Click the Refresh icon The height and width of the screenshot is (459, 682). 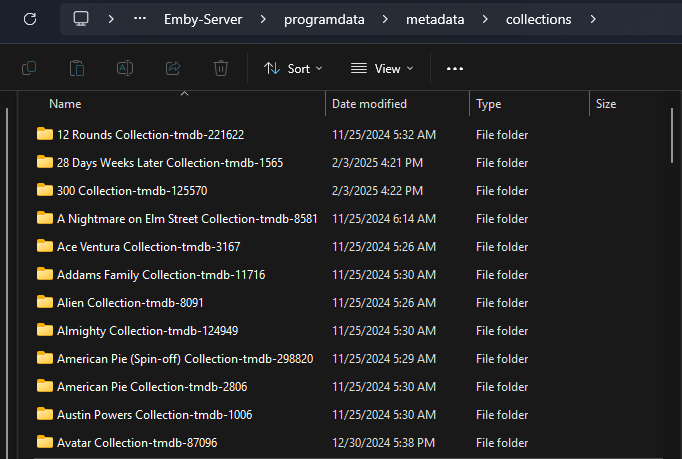30,19
